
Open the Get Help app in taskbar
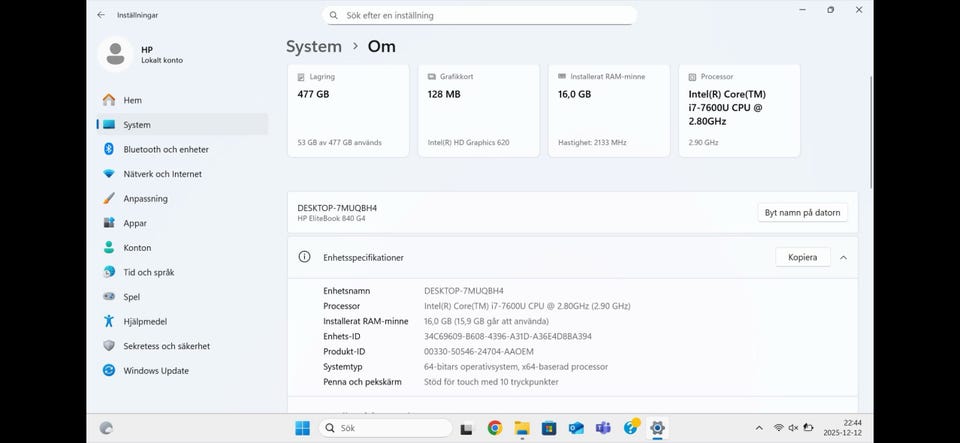click(x=631, y=427)
